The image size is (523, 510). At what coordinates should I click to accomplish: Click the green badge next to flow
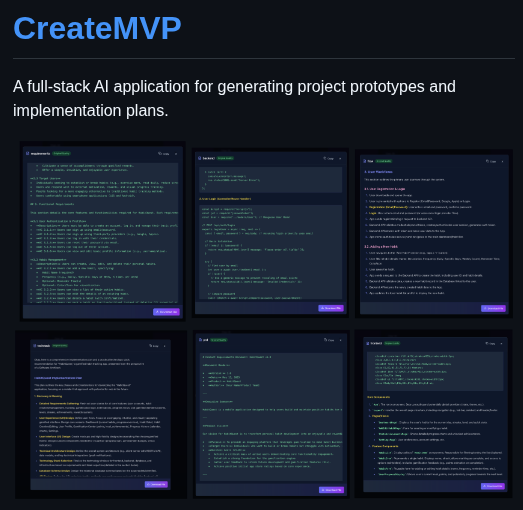pos(384,161)
